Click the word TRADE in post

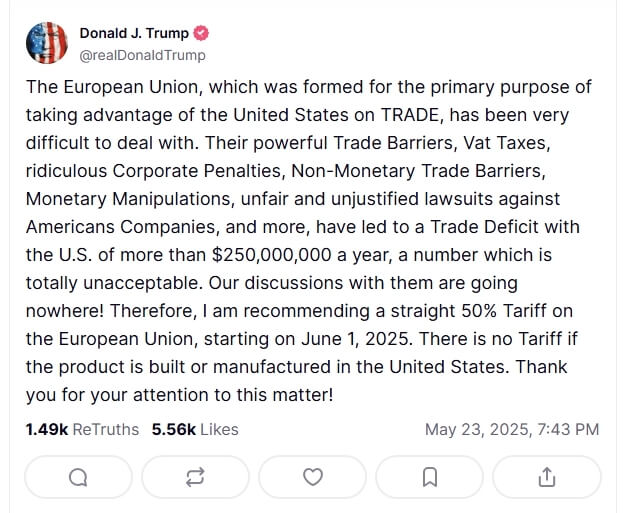[x=410, y=115]
